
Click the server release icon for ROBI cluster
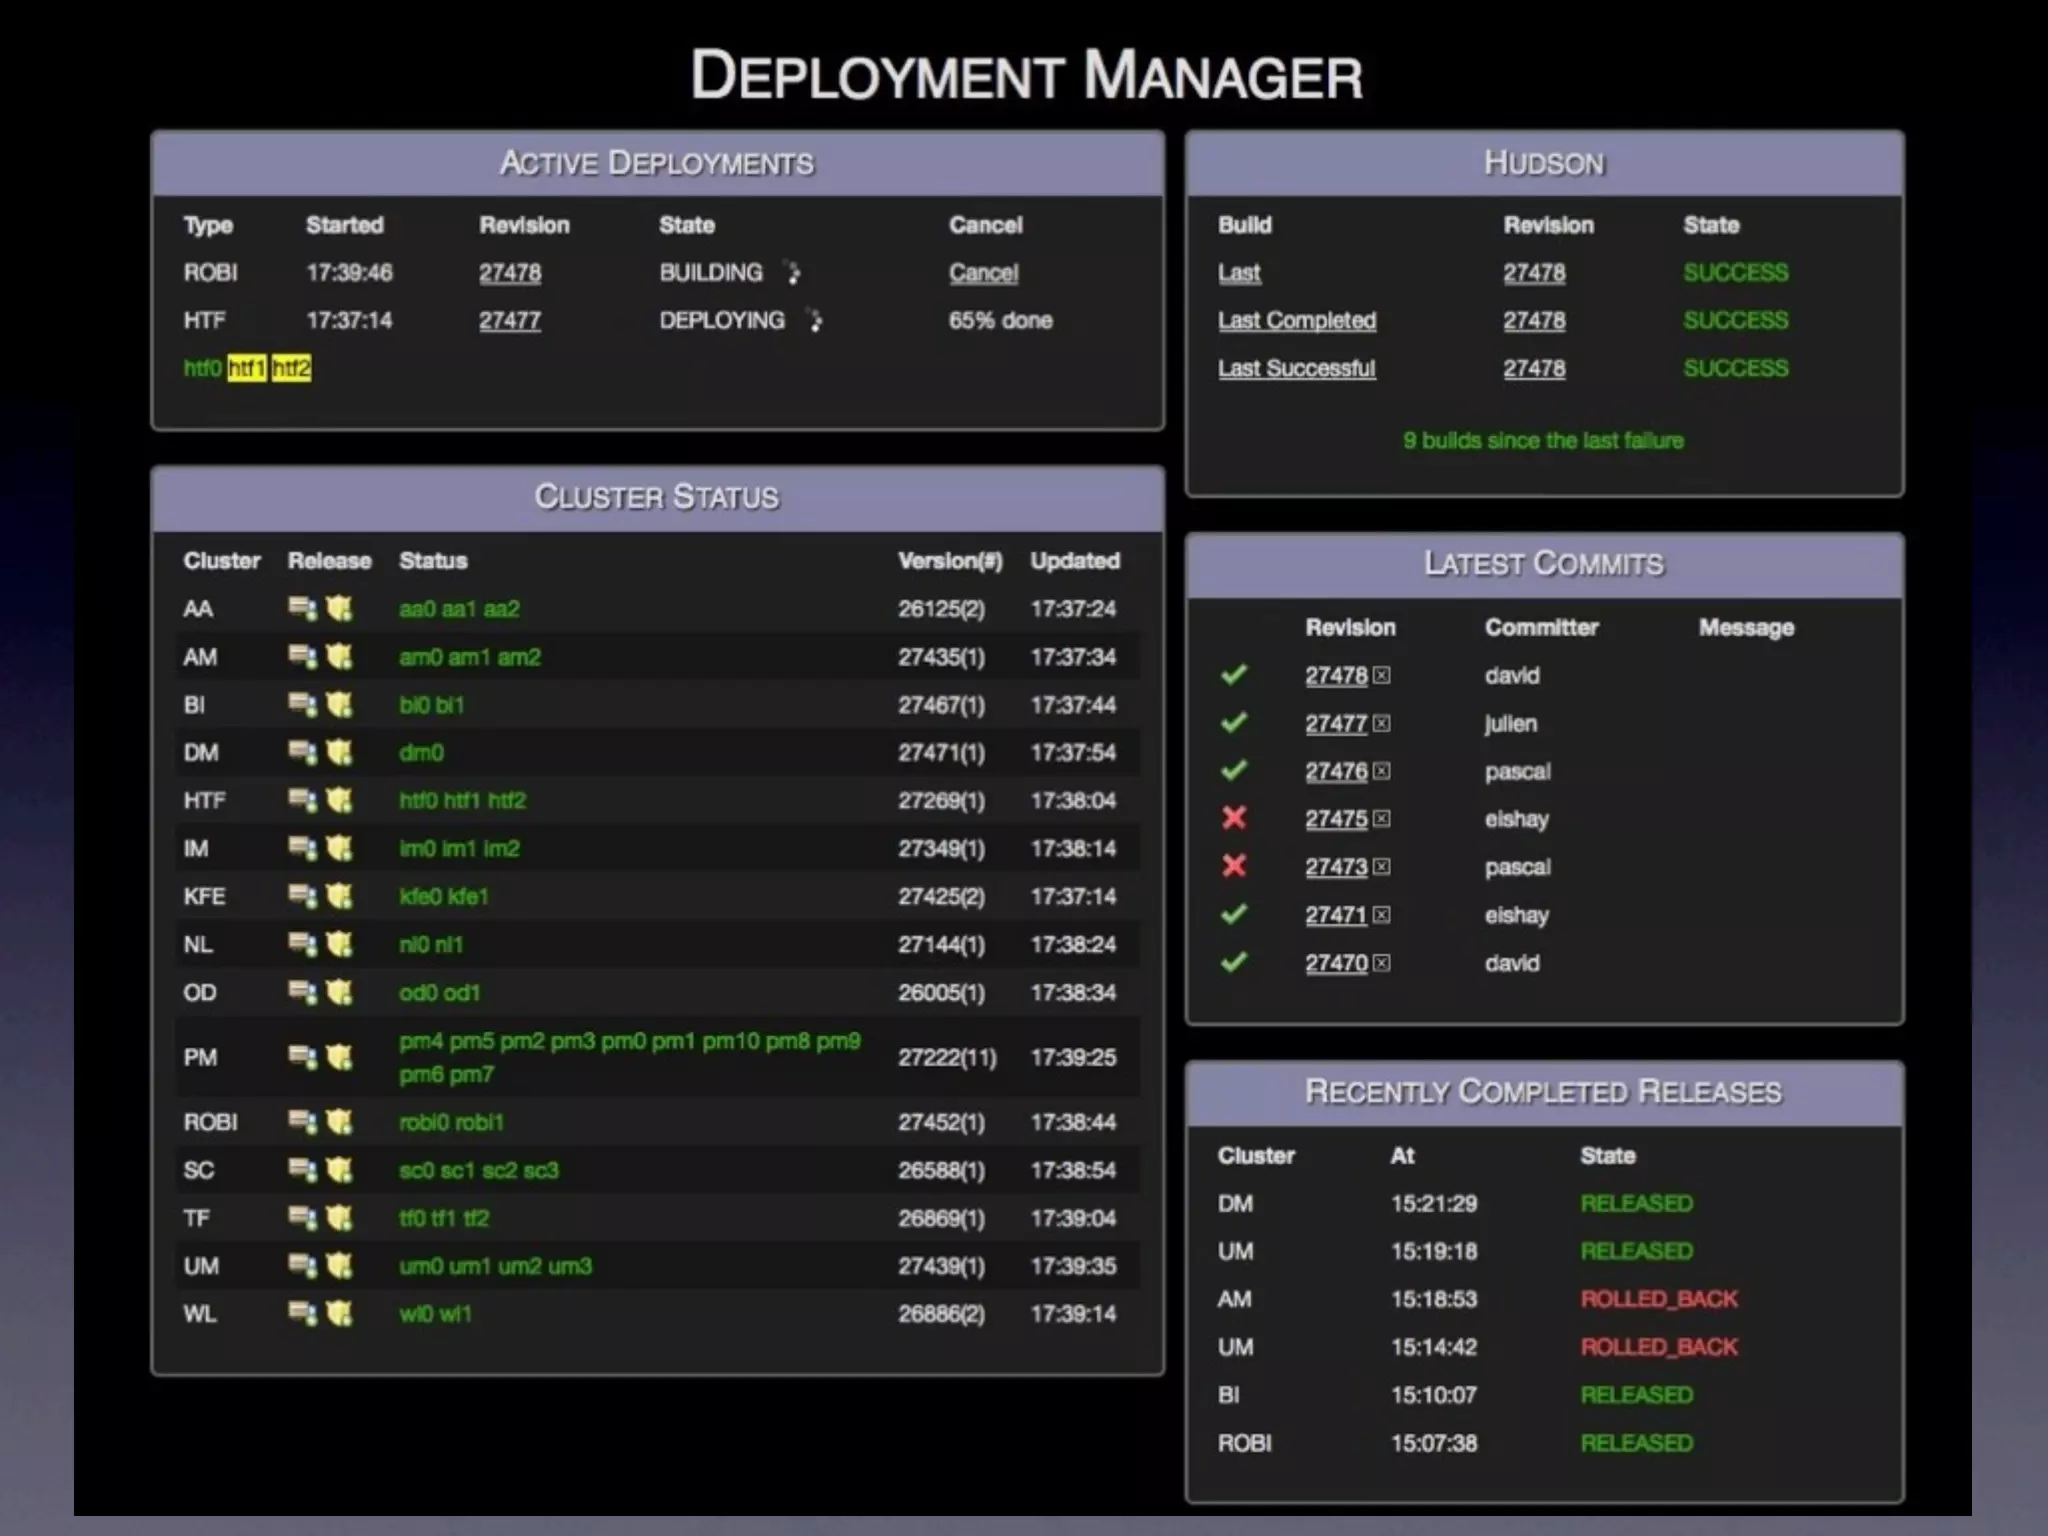(x=302, y=1122)
